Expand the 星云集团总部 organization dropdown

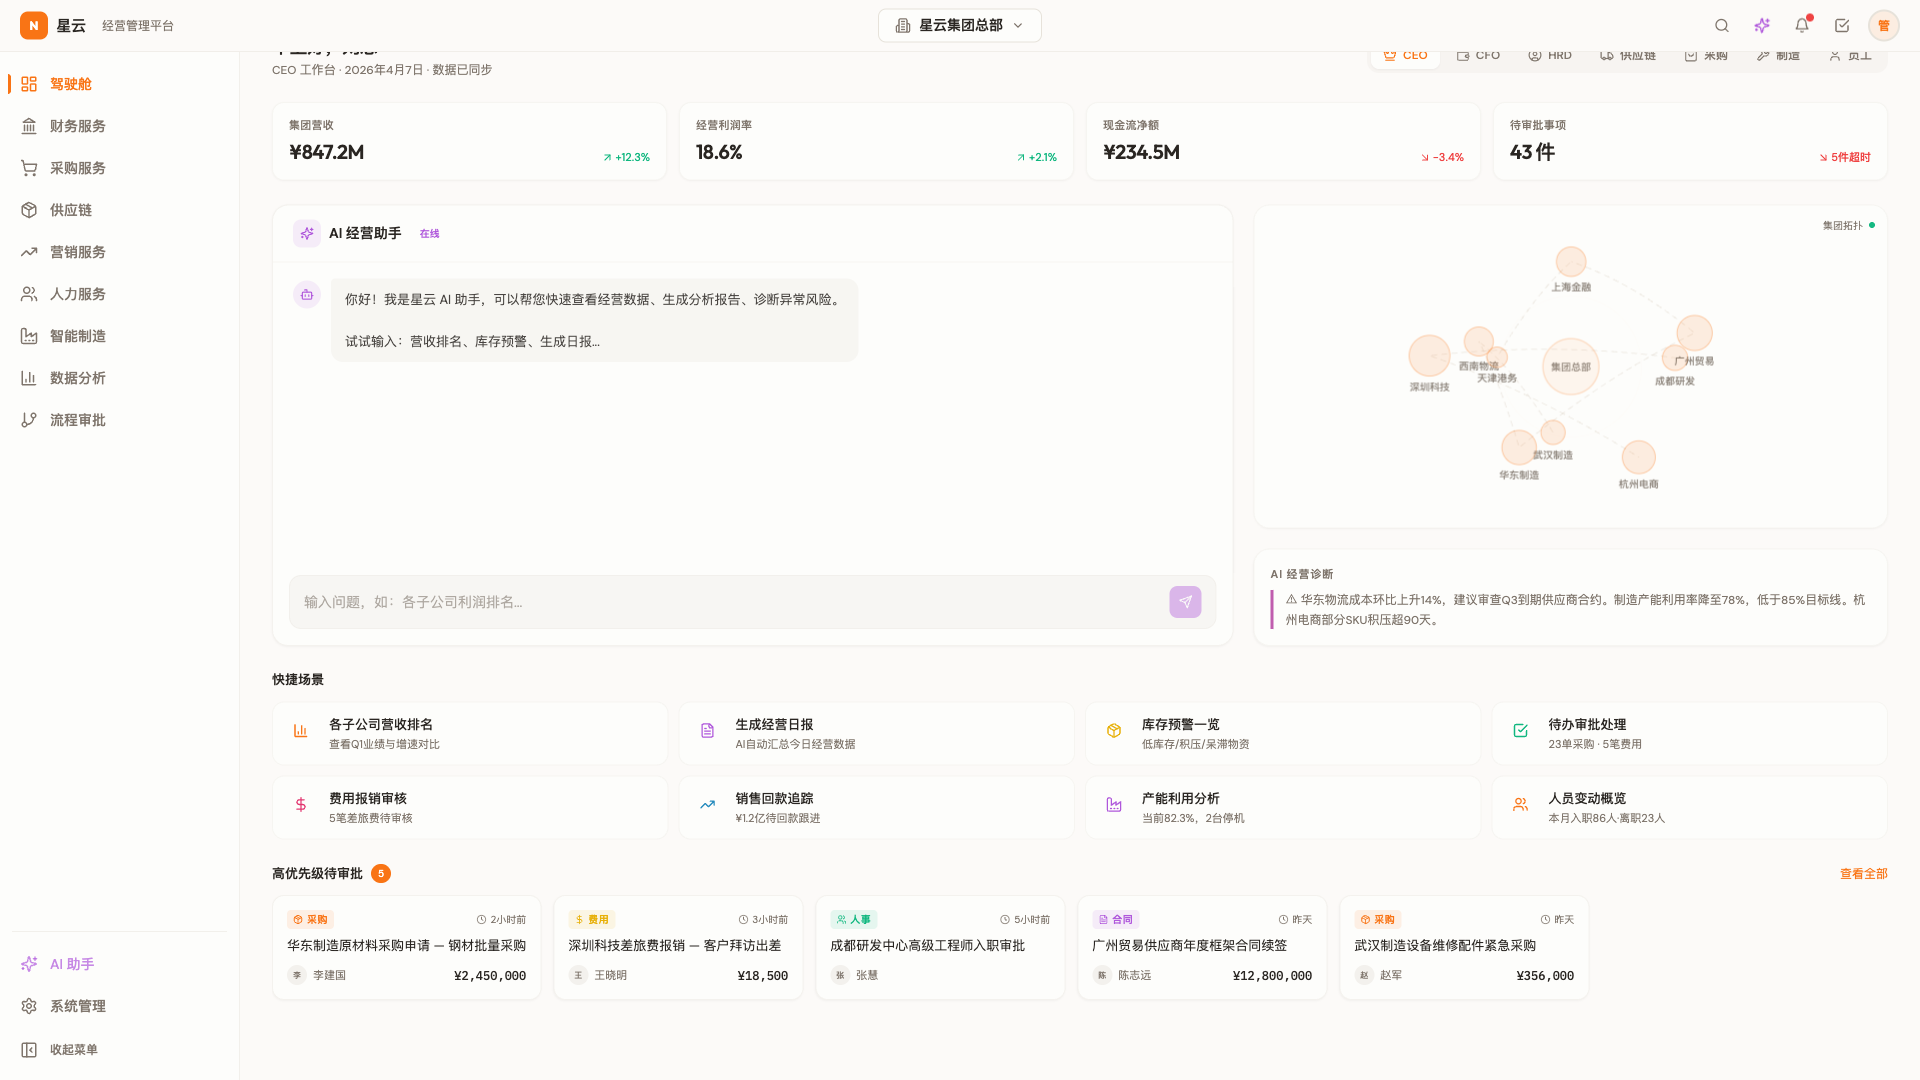[x=959, y=26]
